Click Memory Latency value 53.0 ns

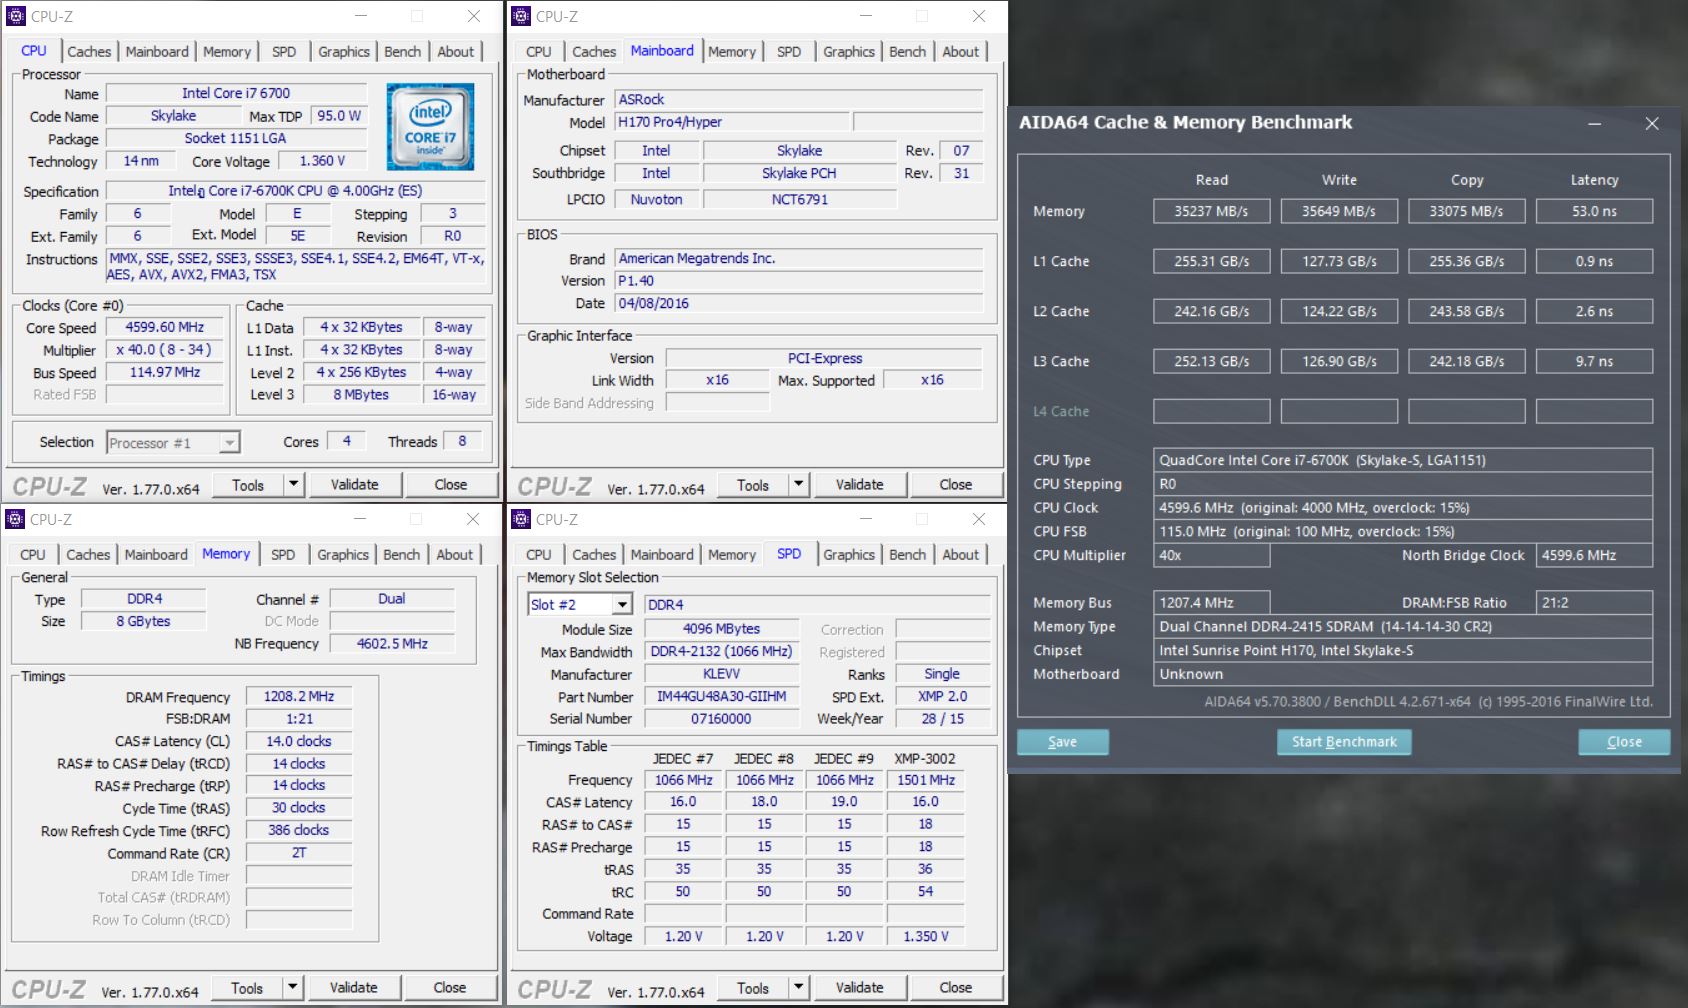pos(1594,211)
